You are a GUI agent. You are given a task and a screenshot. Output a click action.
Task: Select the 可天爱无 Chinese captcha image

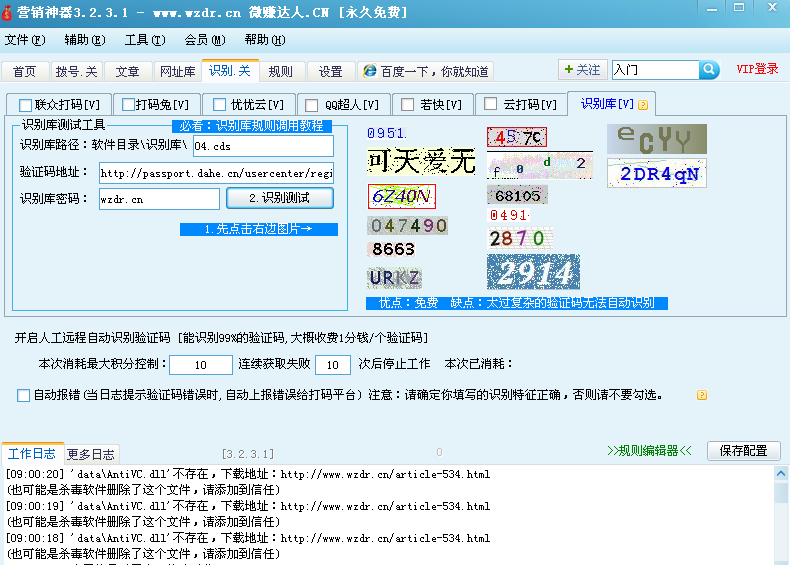(421, 161)
